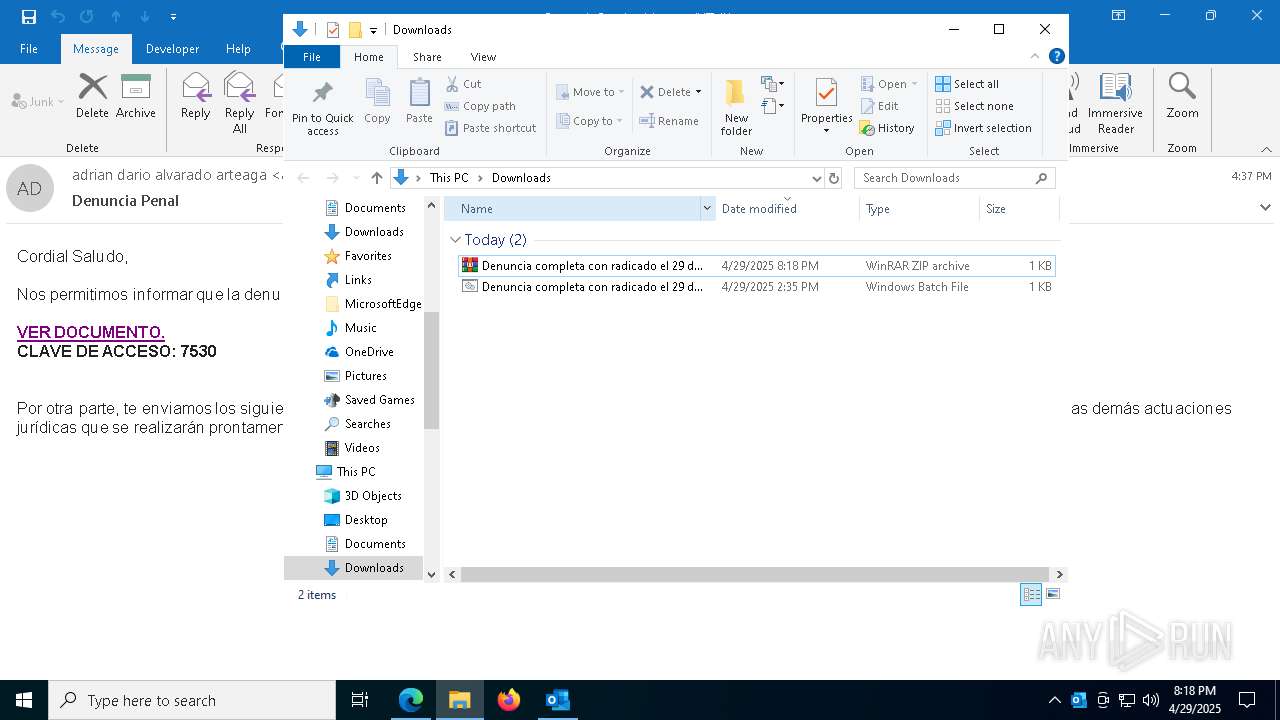The image size is (1280, 720).
Task: Collapse the Today (2) group
Action: coord(456,240)
